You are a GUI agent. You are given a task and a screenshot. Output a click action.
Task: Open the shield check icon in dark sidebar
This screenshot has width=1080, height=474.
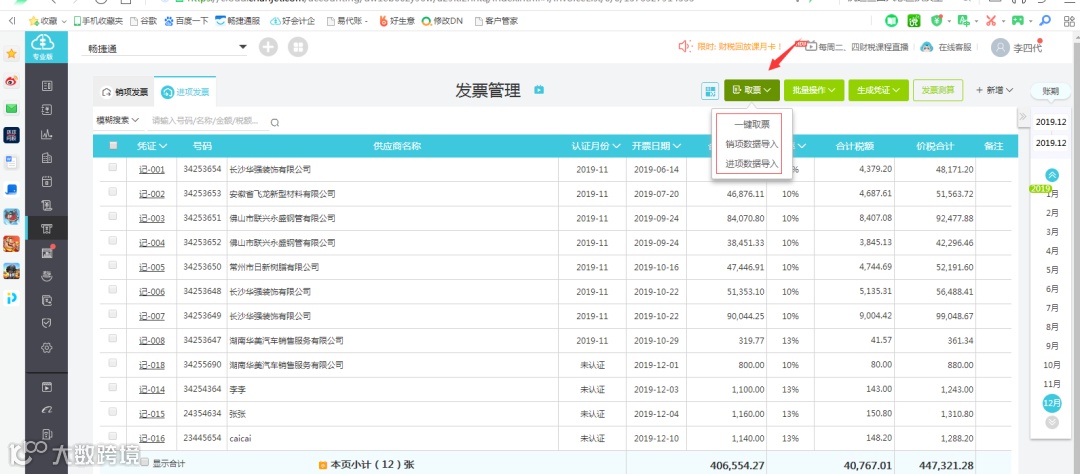click(x=47, y=322)
